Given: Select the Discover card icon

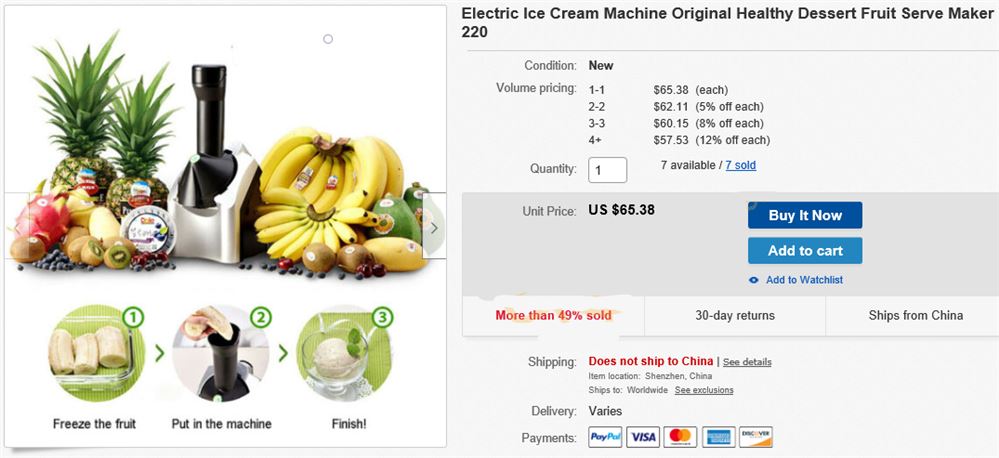Looking at the screenshot, I should click(x=755, y=437).
